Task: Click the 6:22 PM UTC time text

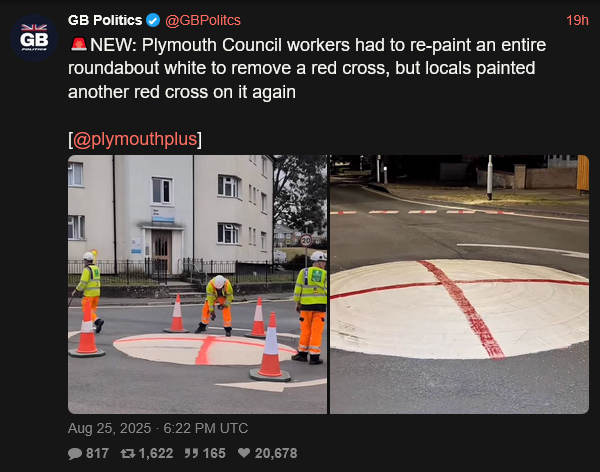Action: coord(205,428)
